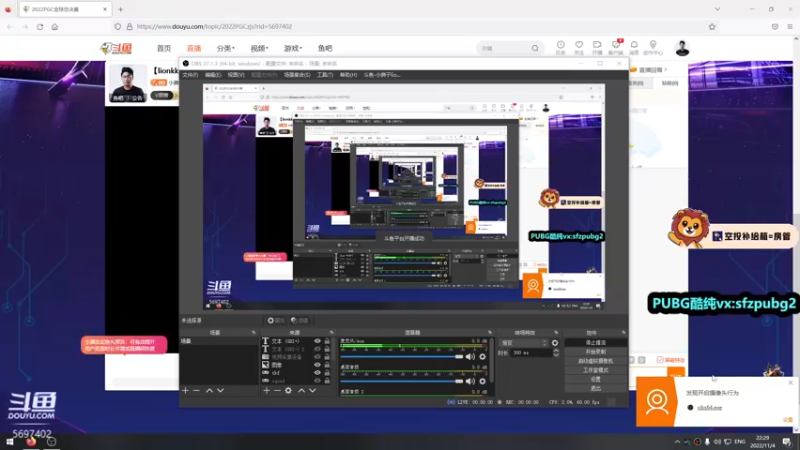This screenshot has height=450, width=800.
Task: Remove the selected scene with minus icon
Action: pos(196,390)
